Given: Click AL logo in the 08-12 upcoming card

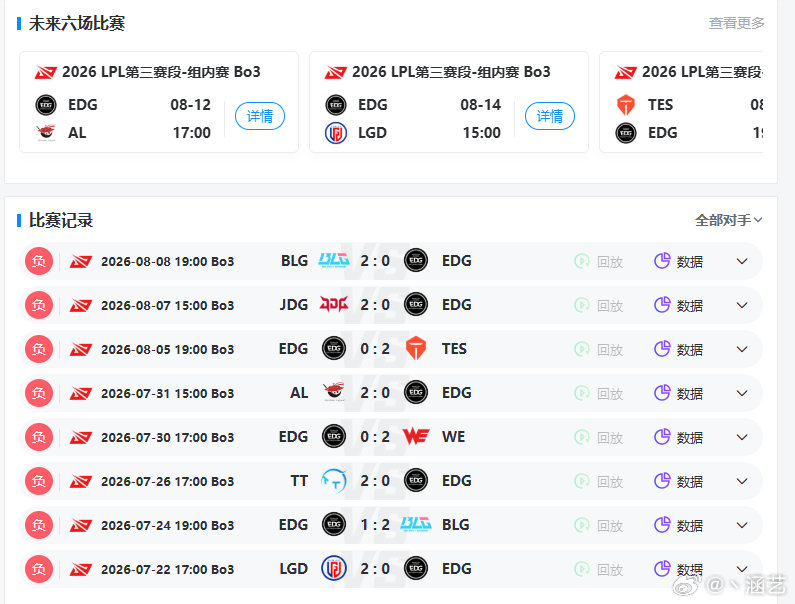Looking at the screenshot, I should click(x=46, y=132).
